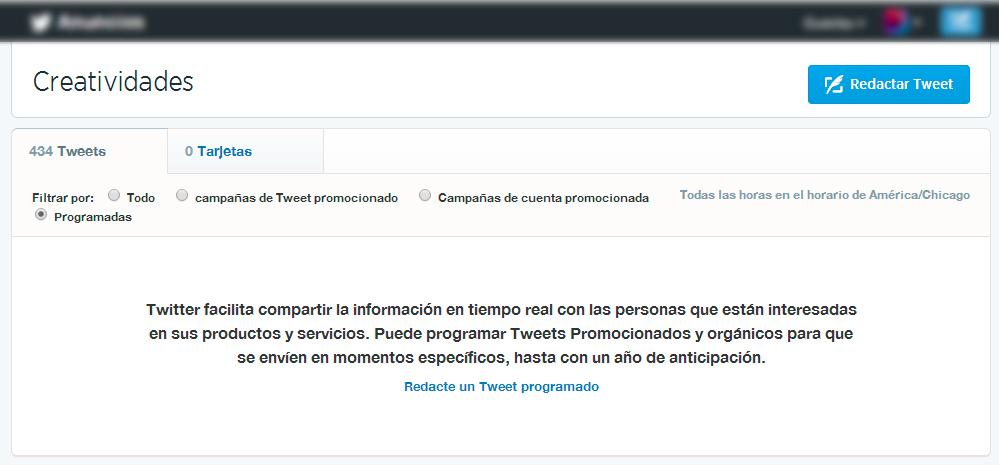Click the Twitter bird logo in top bar
The height and width of the screenshot is (465, 999).
(x=41, y=23)
